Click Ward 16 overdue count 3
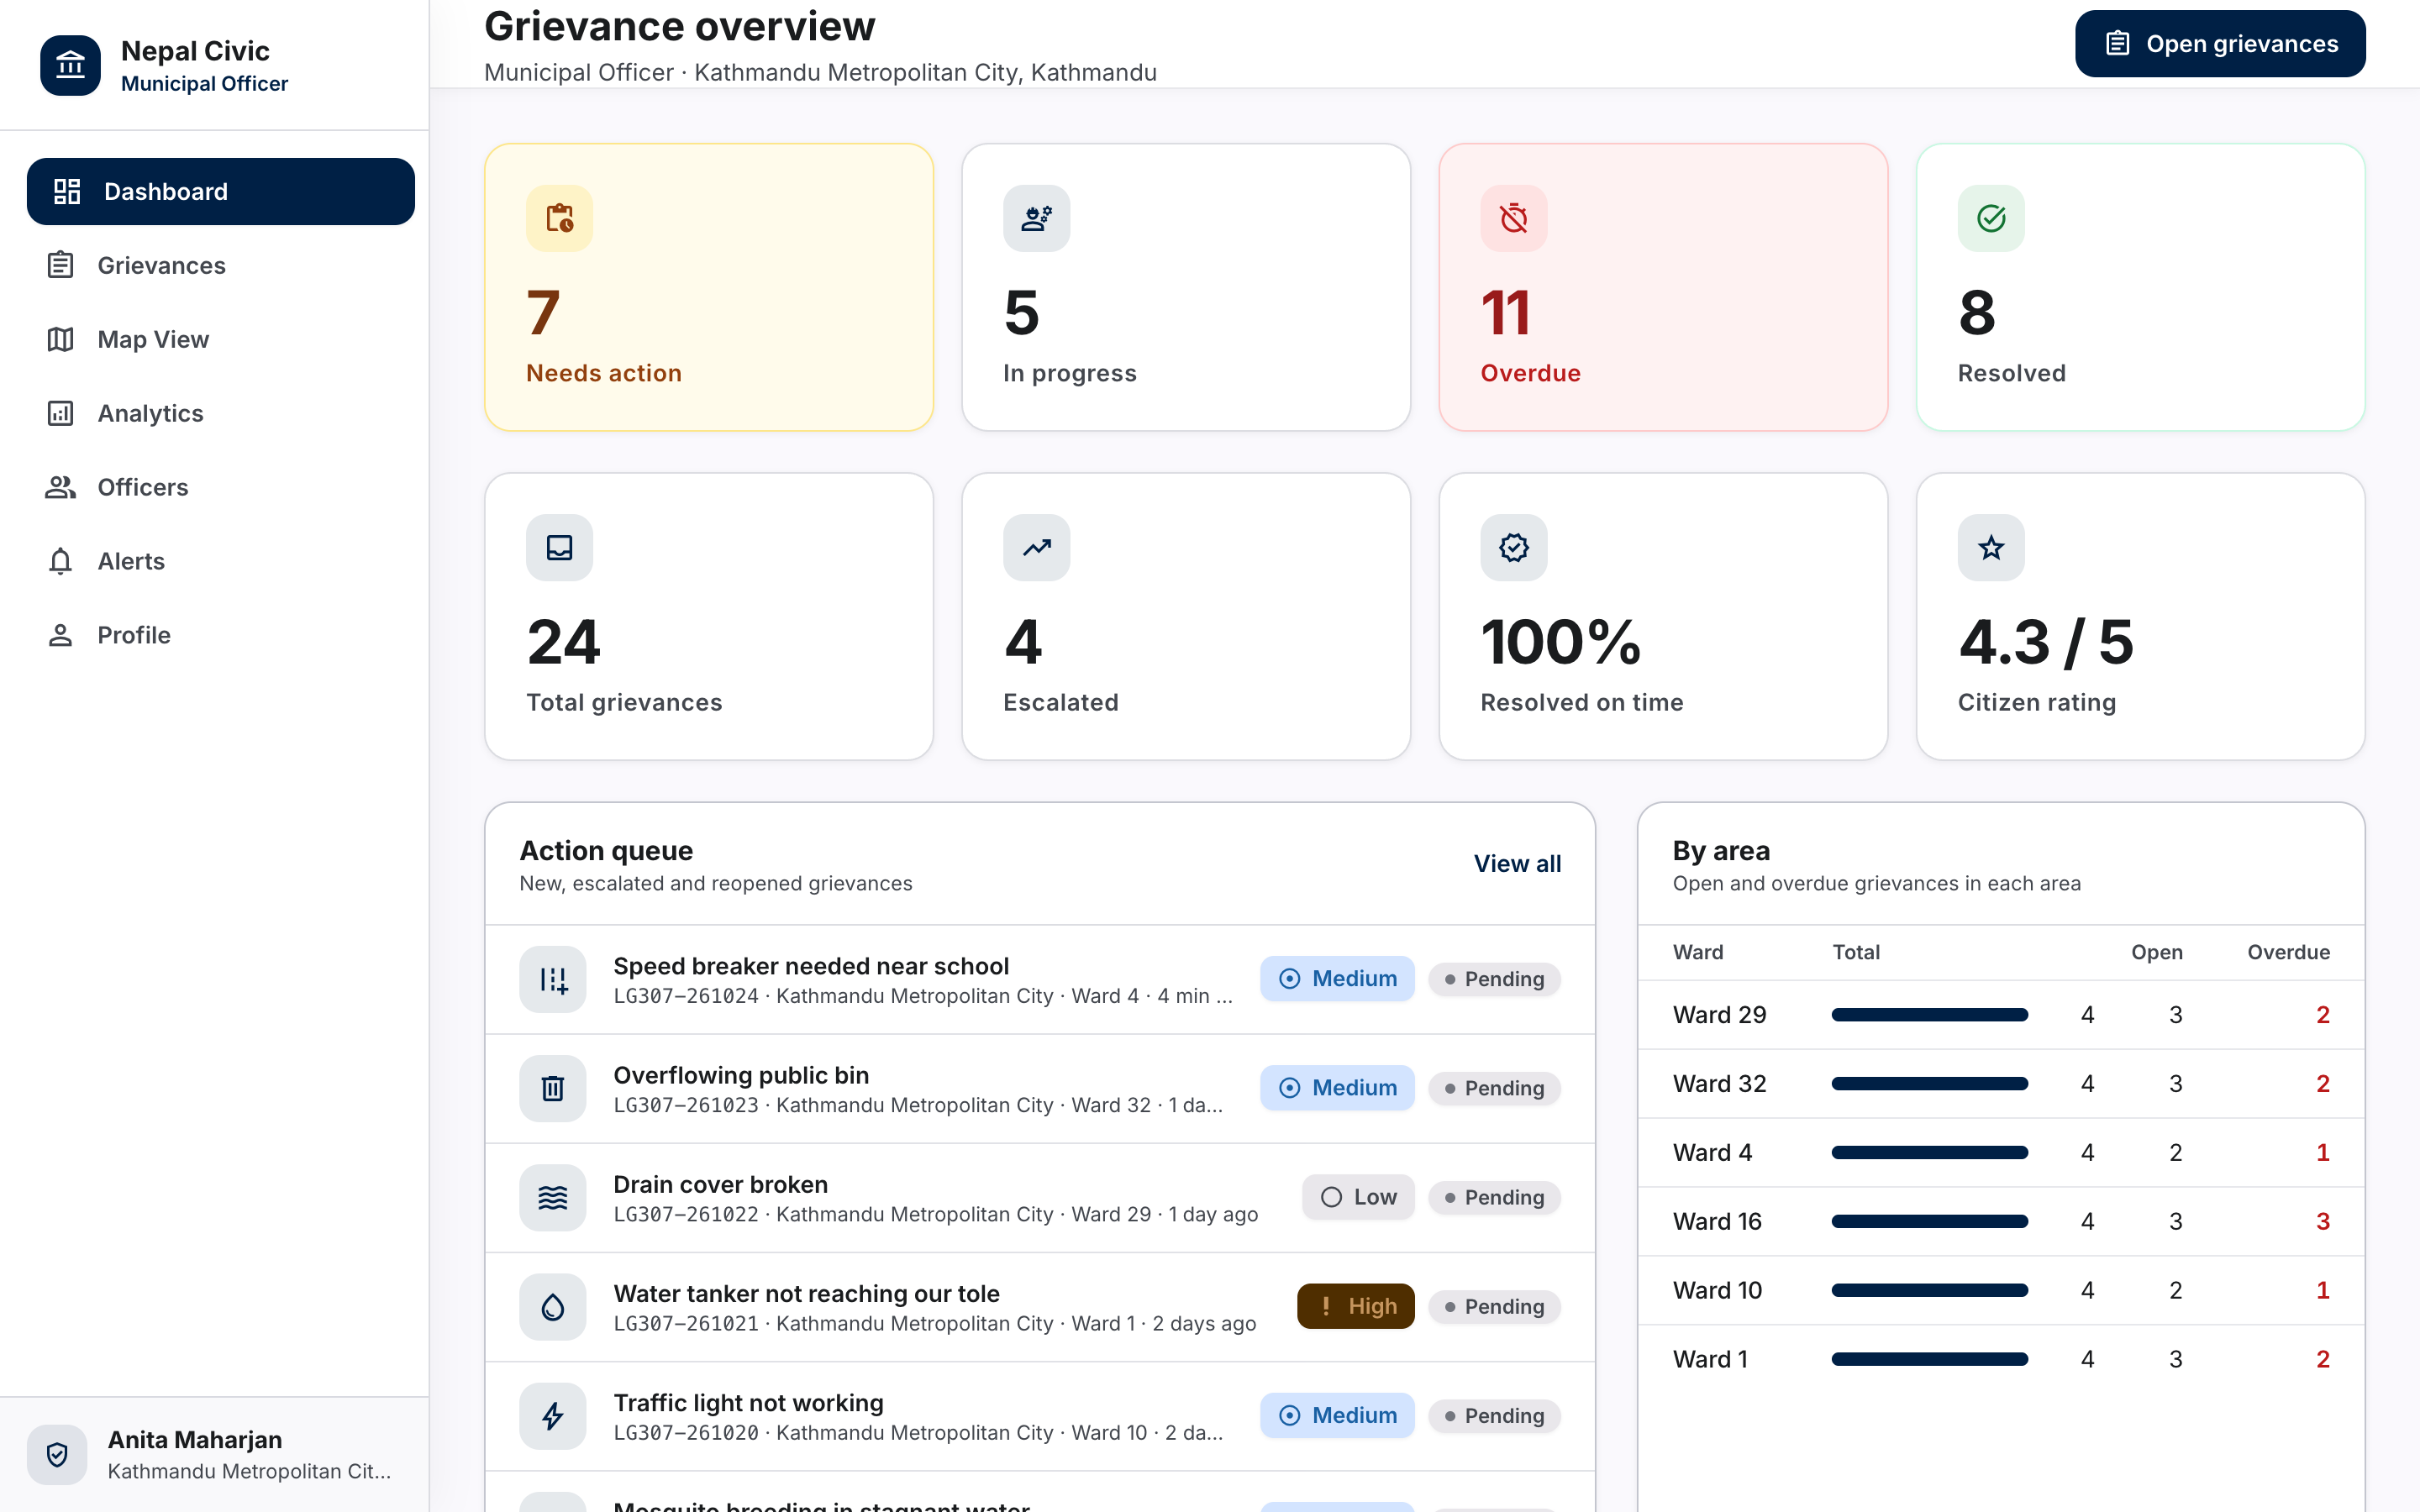The width and height of the screenshot is (2420, 1512). point(2322,1221)
